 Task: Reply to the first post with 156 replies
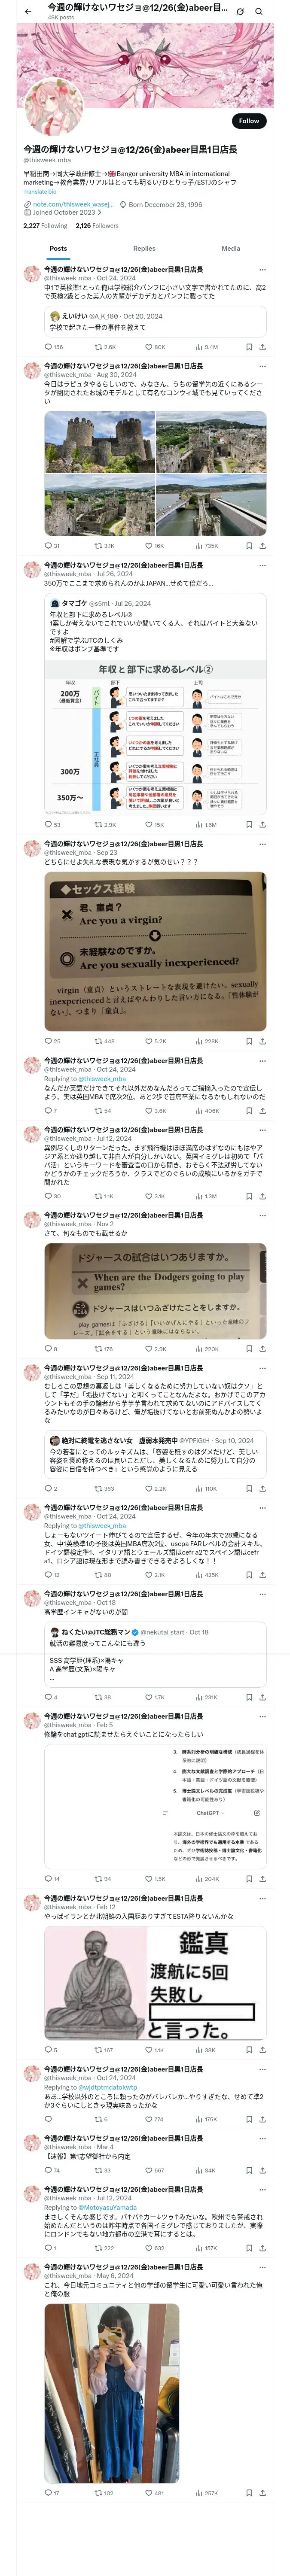click(x=54, y=347)
